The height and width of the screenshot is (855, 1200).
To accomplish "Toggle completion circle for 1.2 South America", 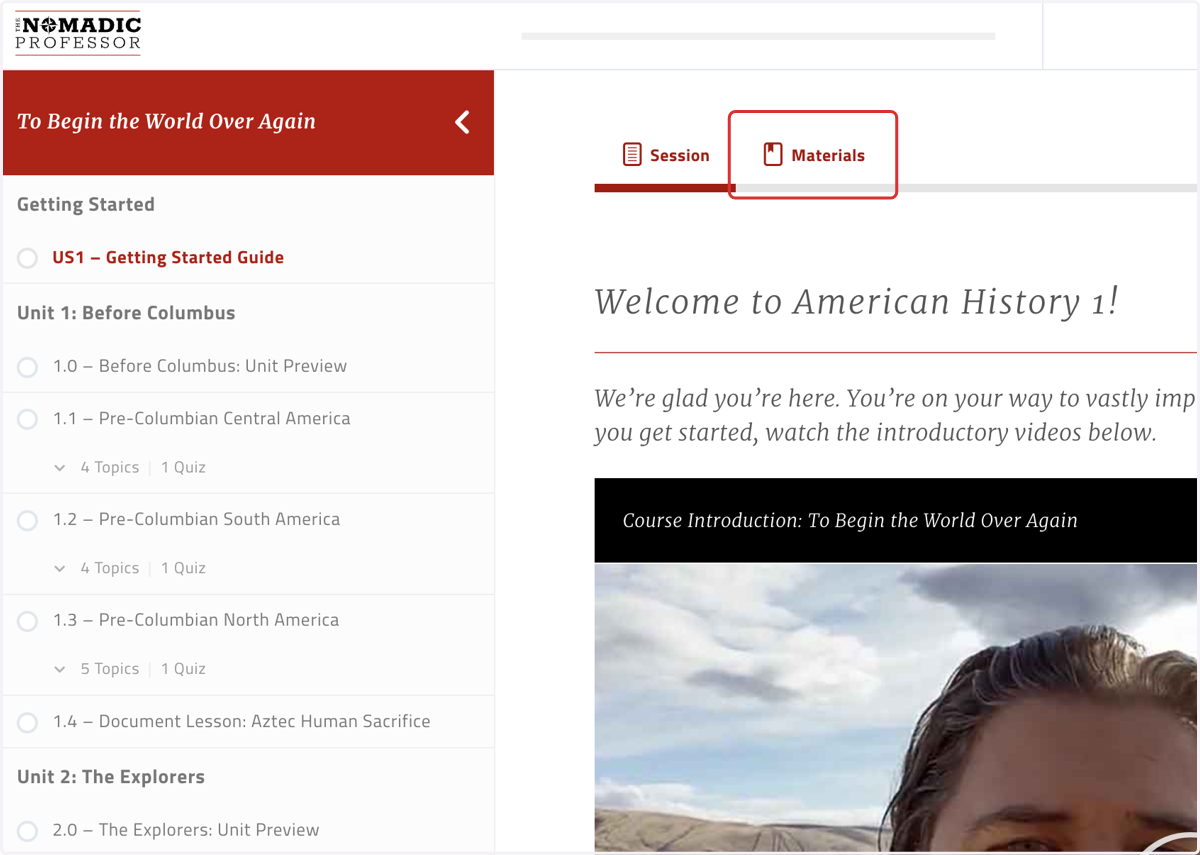I will (x=28, y=520).
